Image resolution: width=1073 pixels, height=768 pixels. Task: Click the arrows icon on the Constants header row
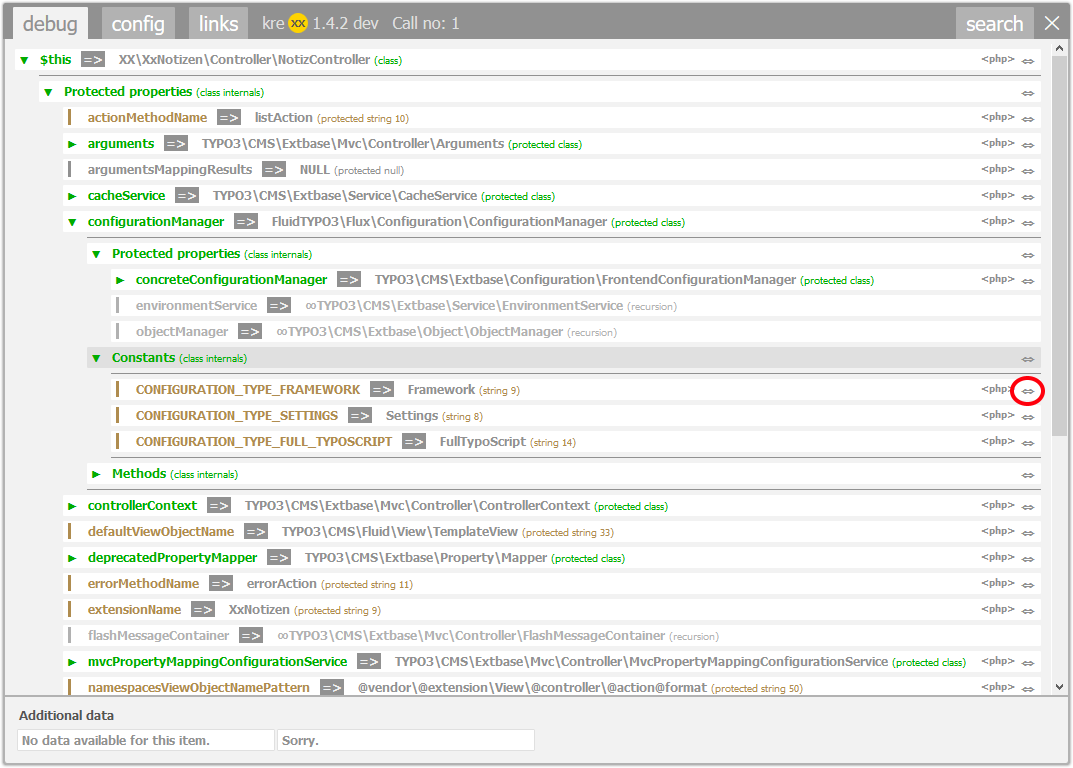click(1027, 359)
